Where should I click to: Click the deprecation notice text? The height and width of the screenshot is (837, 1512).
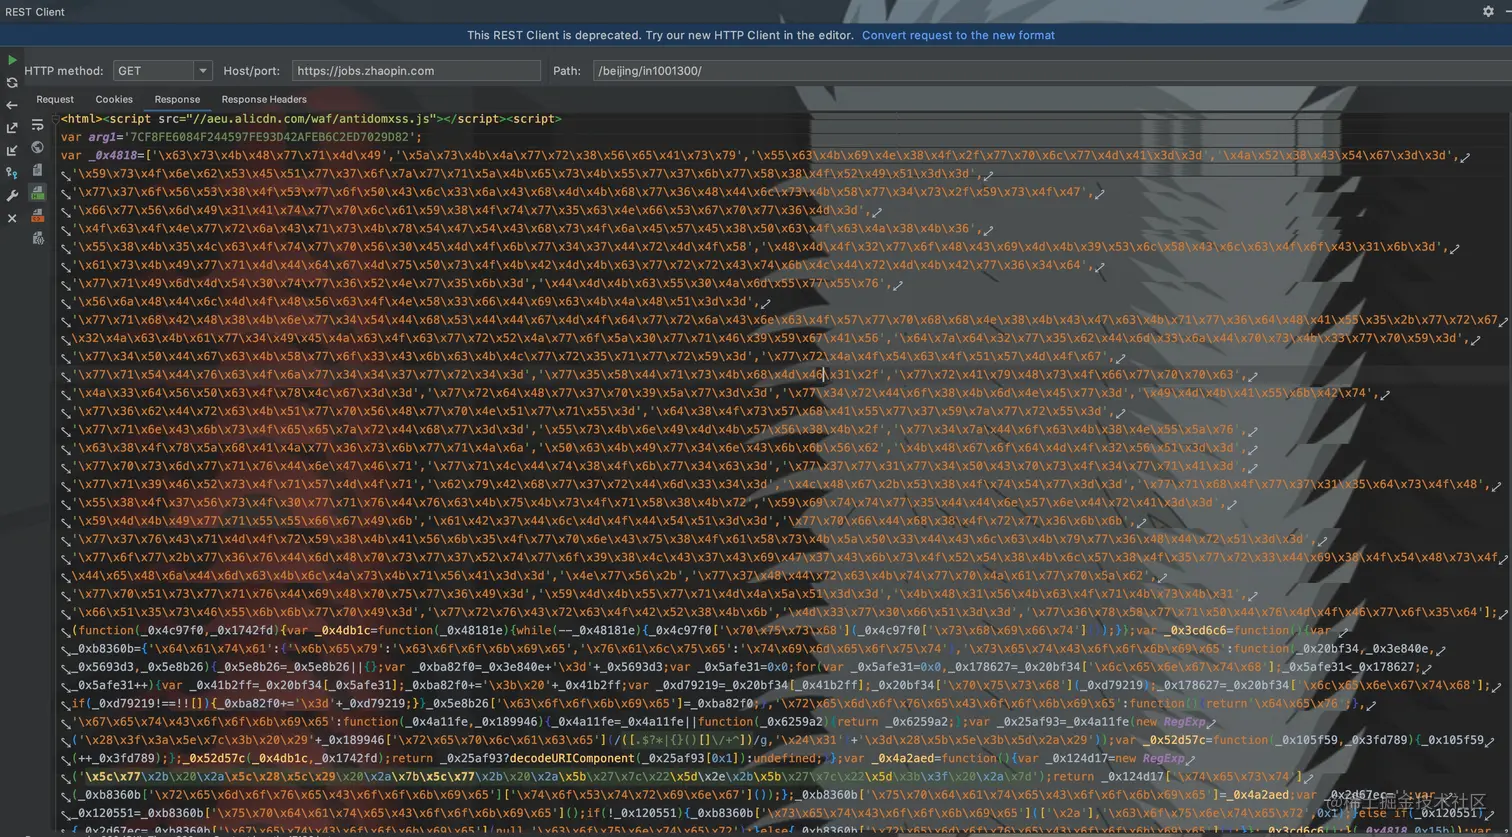pos(661,35)
